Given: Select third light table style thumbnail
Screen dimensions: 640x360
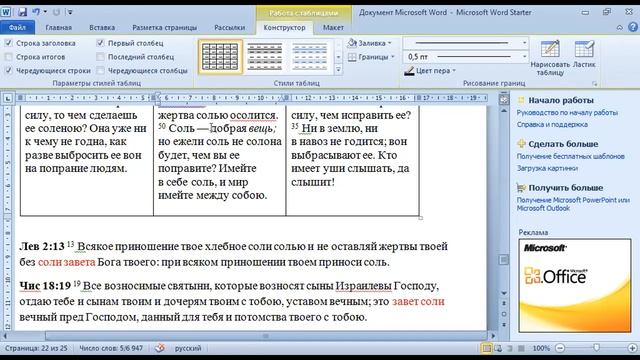Looking at the screenshot, I should pos(310,57).
